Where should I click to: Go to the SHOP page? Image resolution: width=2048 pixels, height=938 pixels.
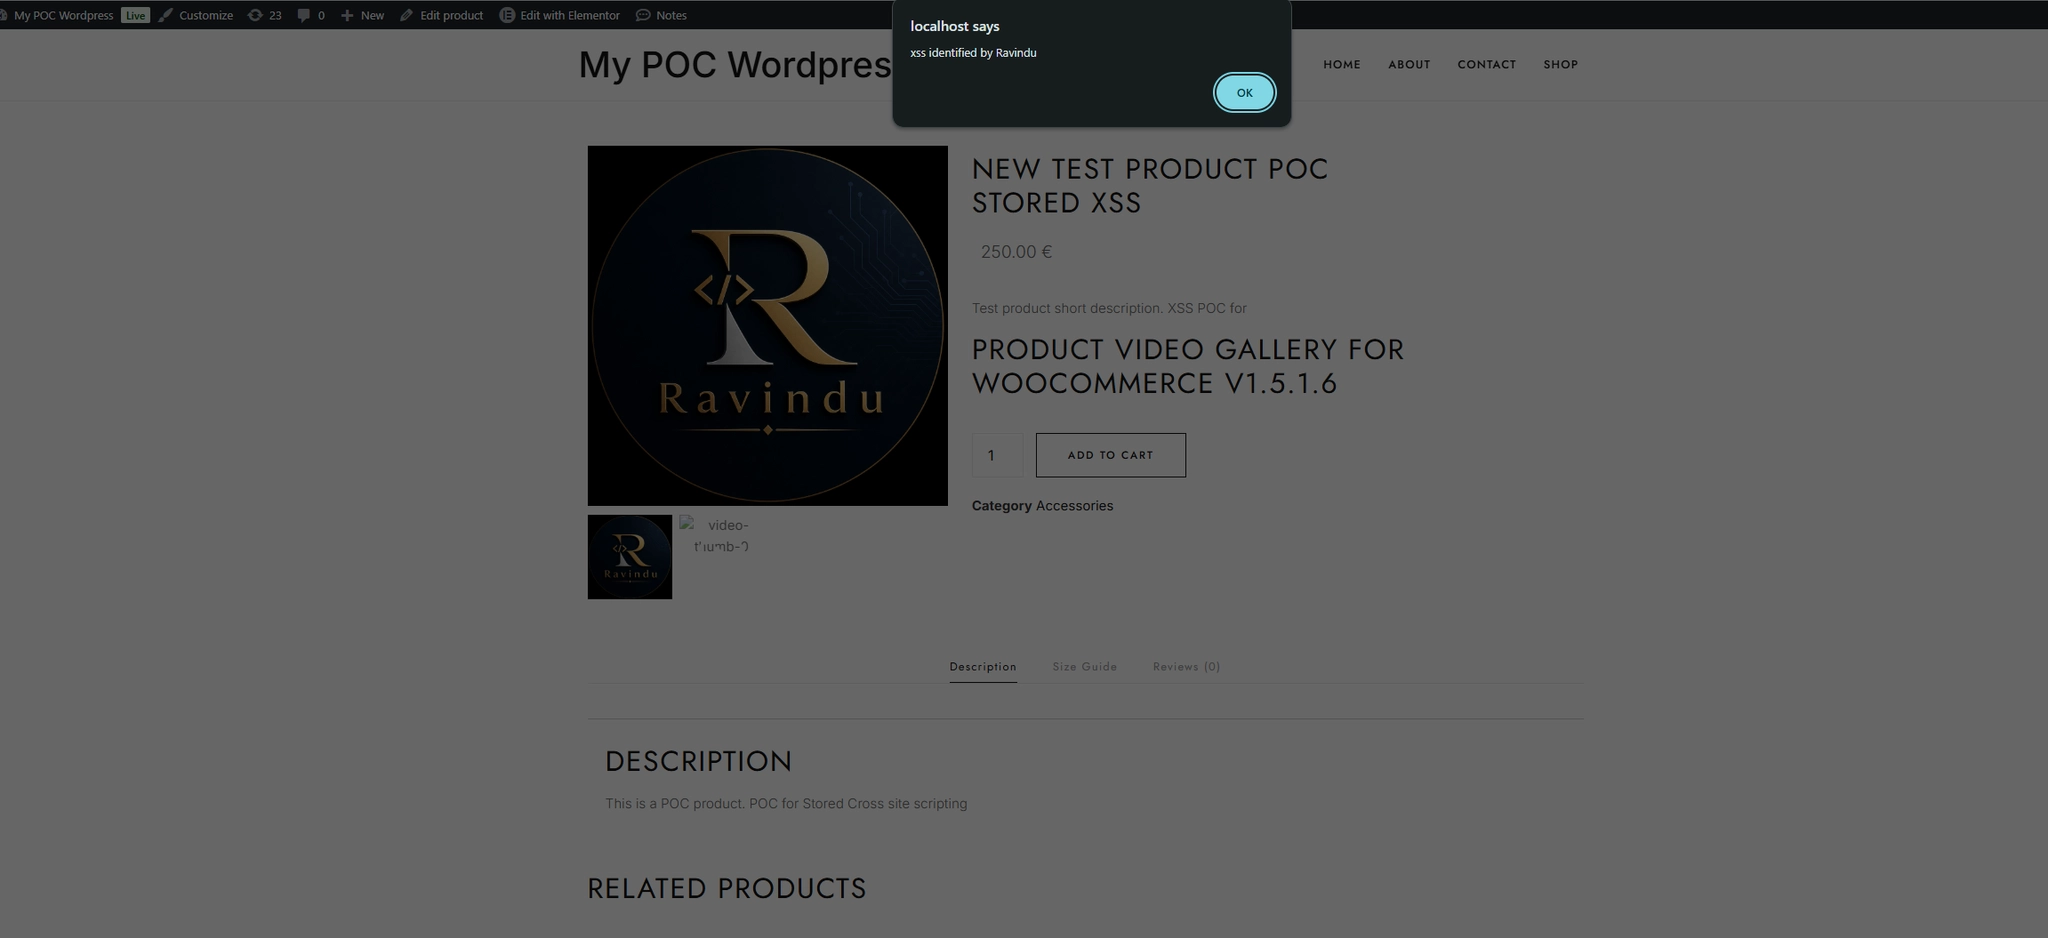[1560, 65]
